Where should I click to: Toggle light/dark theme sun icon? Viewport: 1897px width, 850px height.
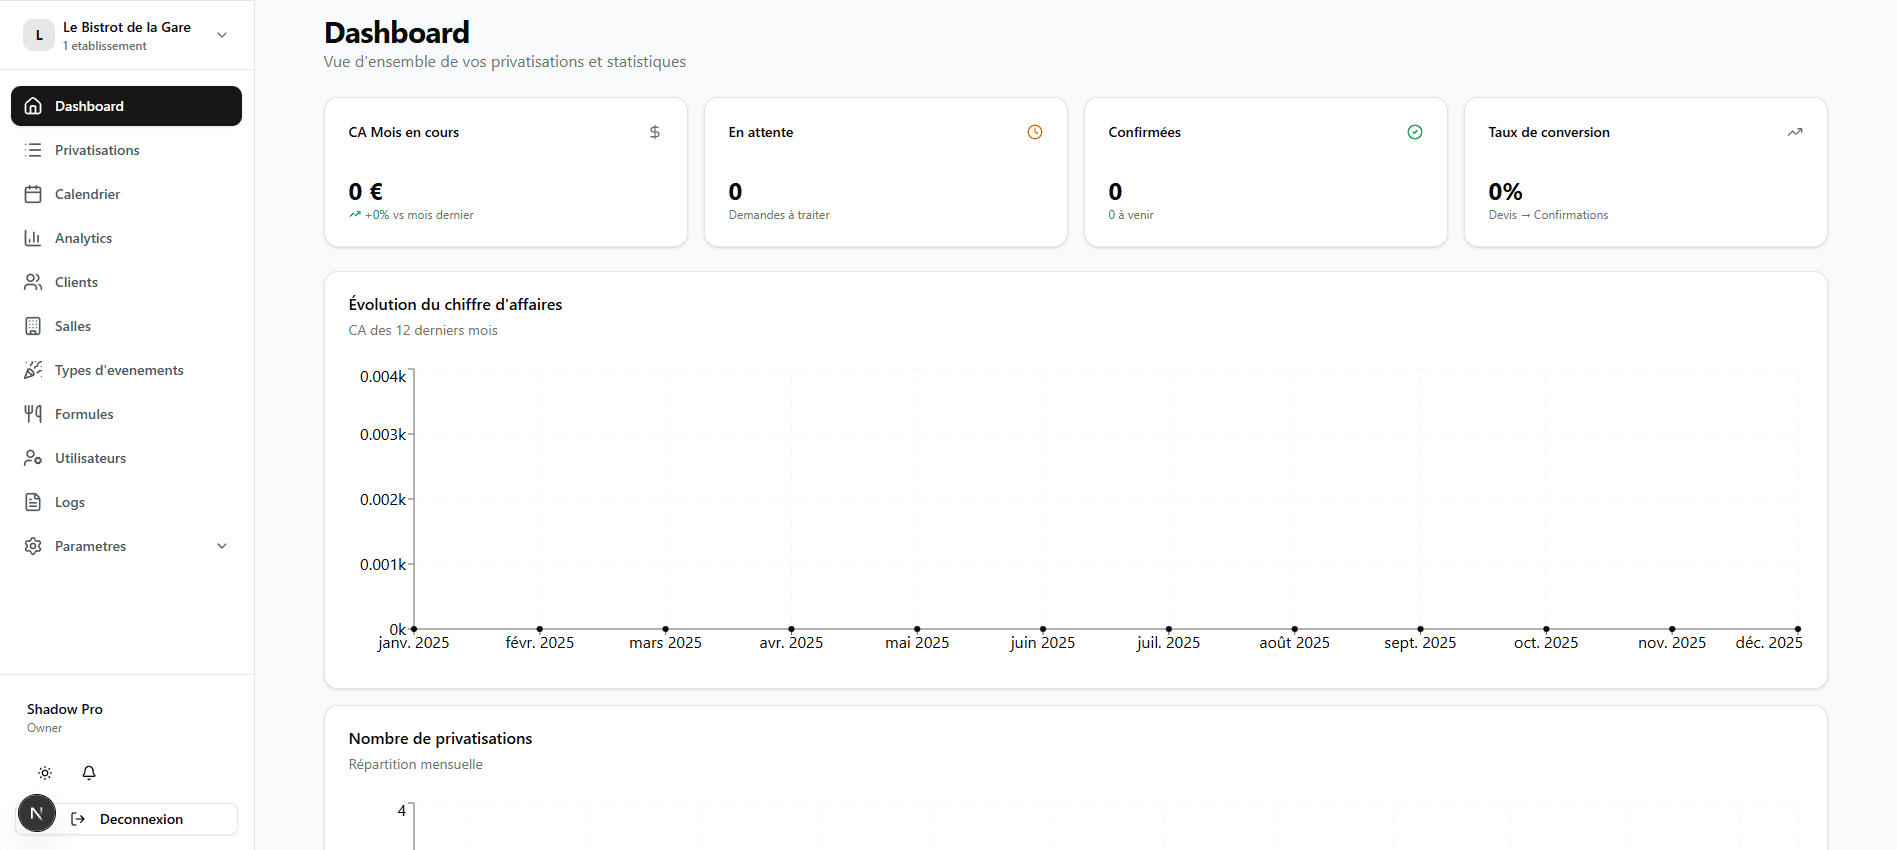point(45,773)
